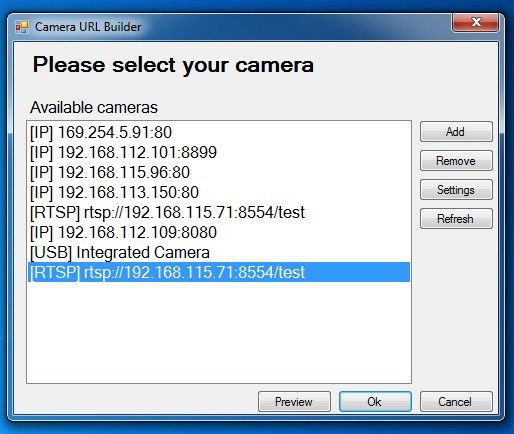Remove the selected camera with Remove button

tap(456, 161)
